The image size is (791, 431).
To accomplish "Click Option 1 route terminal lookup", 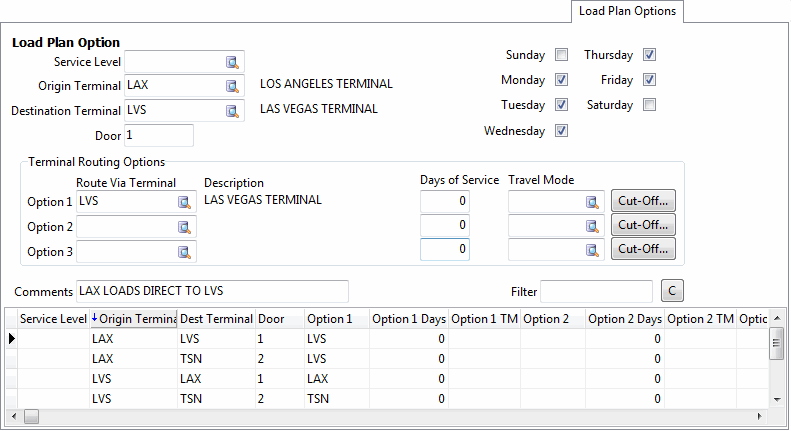I will [184, 201].
